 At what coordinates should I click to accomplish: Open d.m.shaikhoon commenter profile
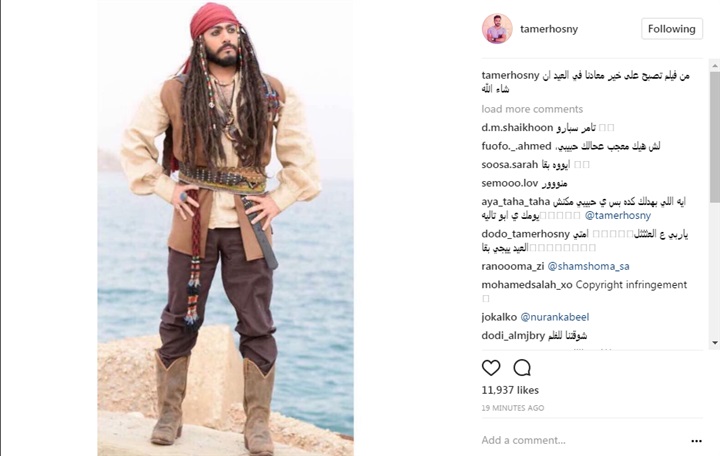(517, 128)
